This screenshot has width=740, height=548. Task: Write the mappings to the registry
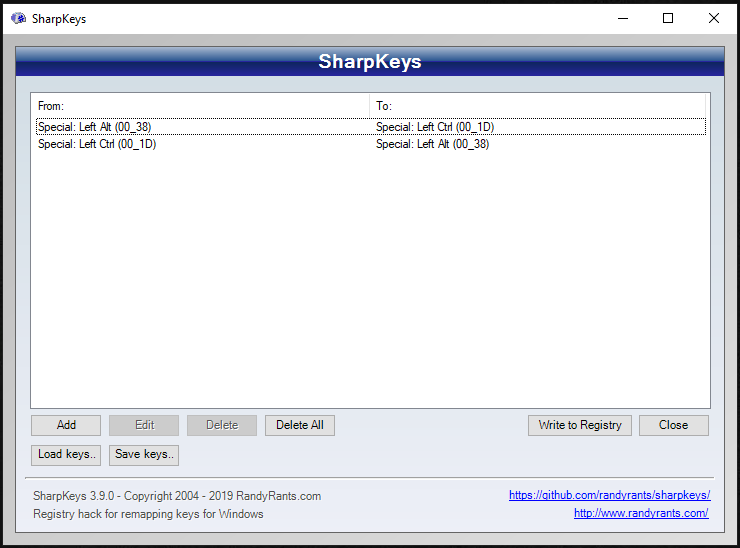pyautogui.click(x=580, y=425)
